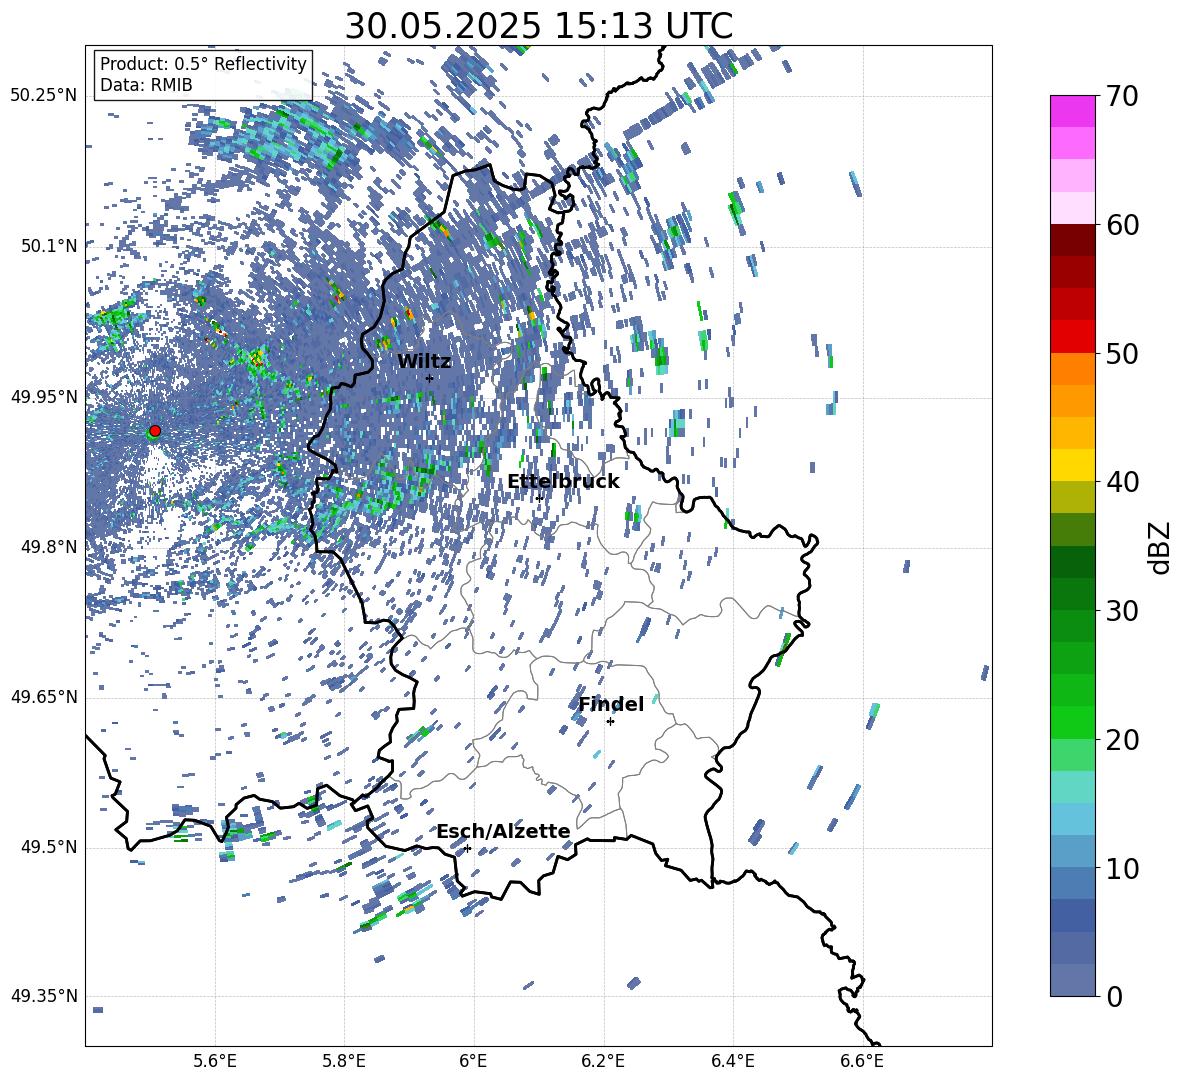Screen dimensions: 1184x1081
Task: Click the 6°E longitude label
Action: tap(473, 1061)
